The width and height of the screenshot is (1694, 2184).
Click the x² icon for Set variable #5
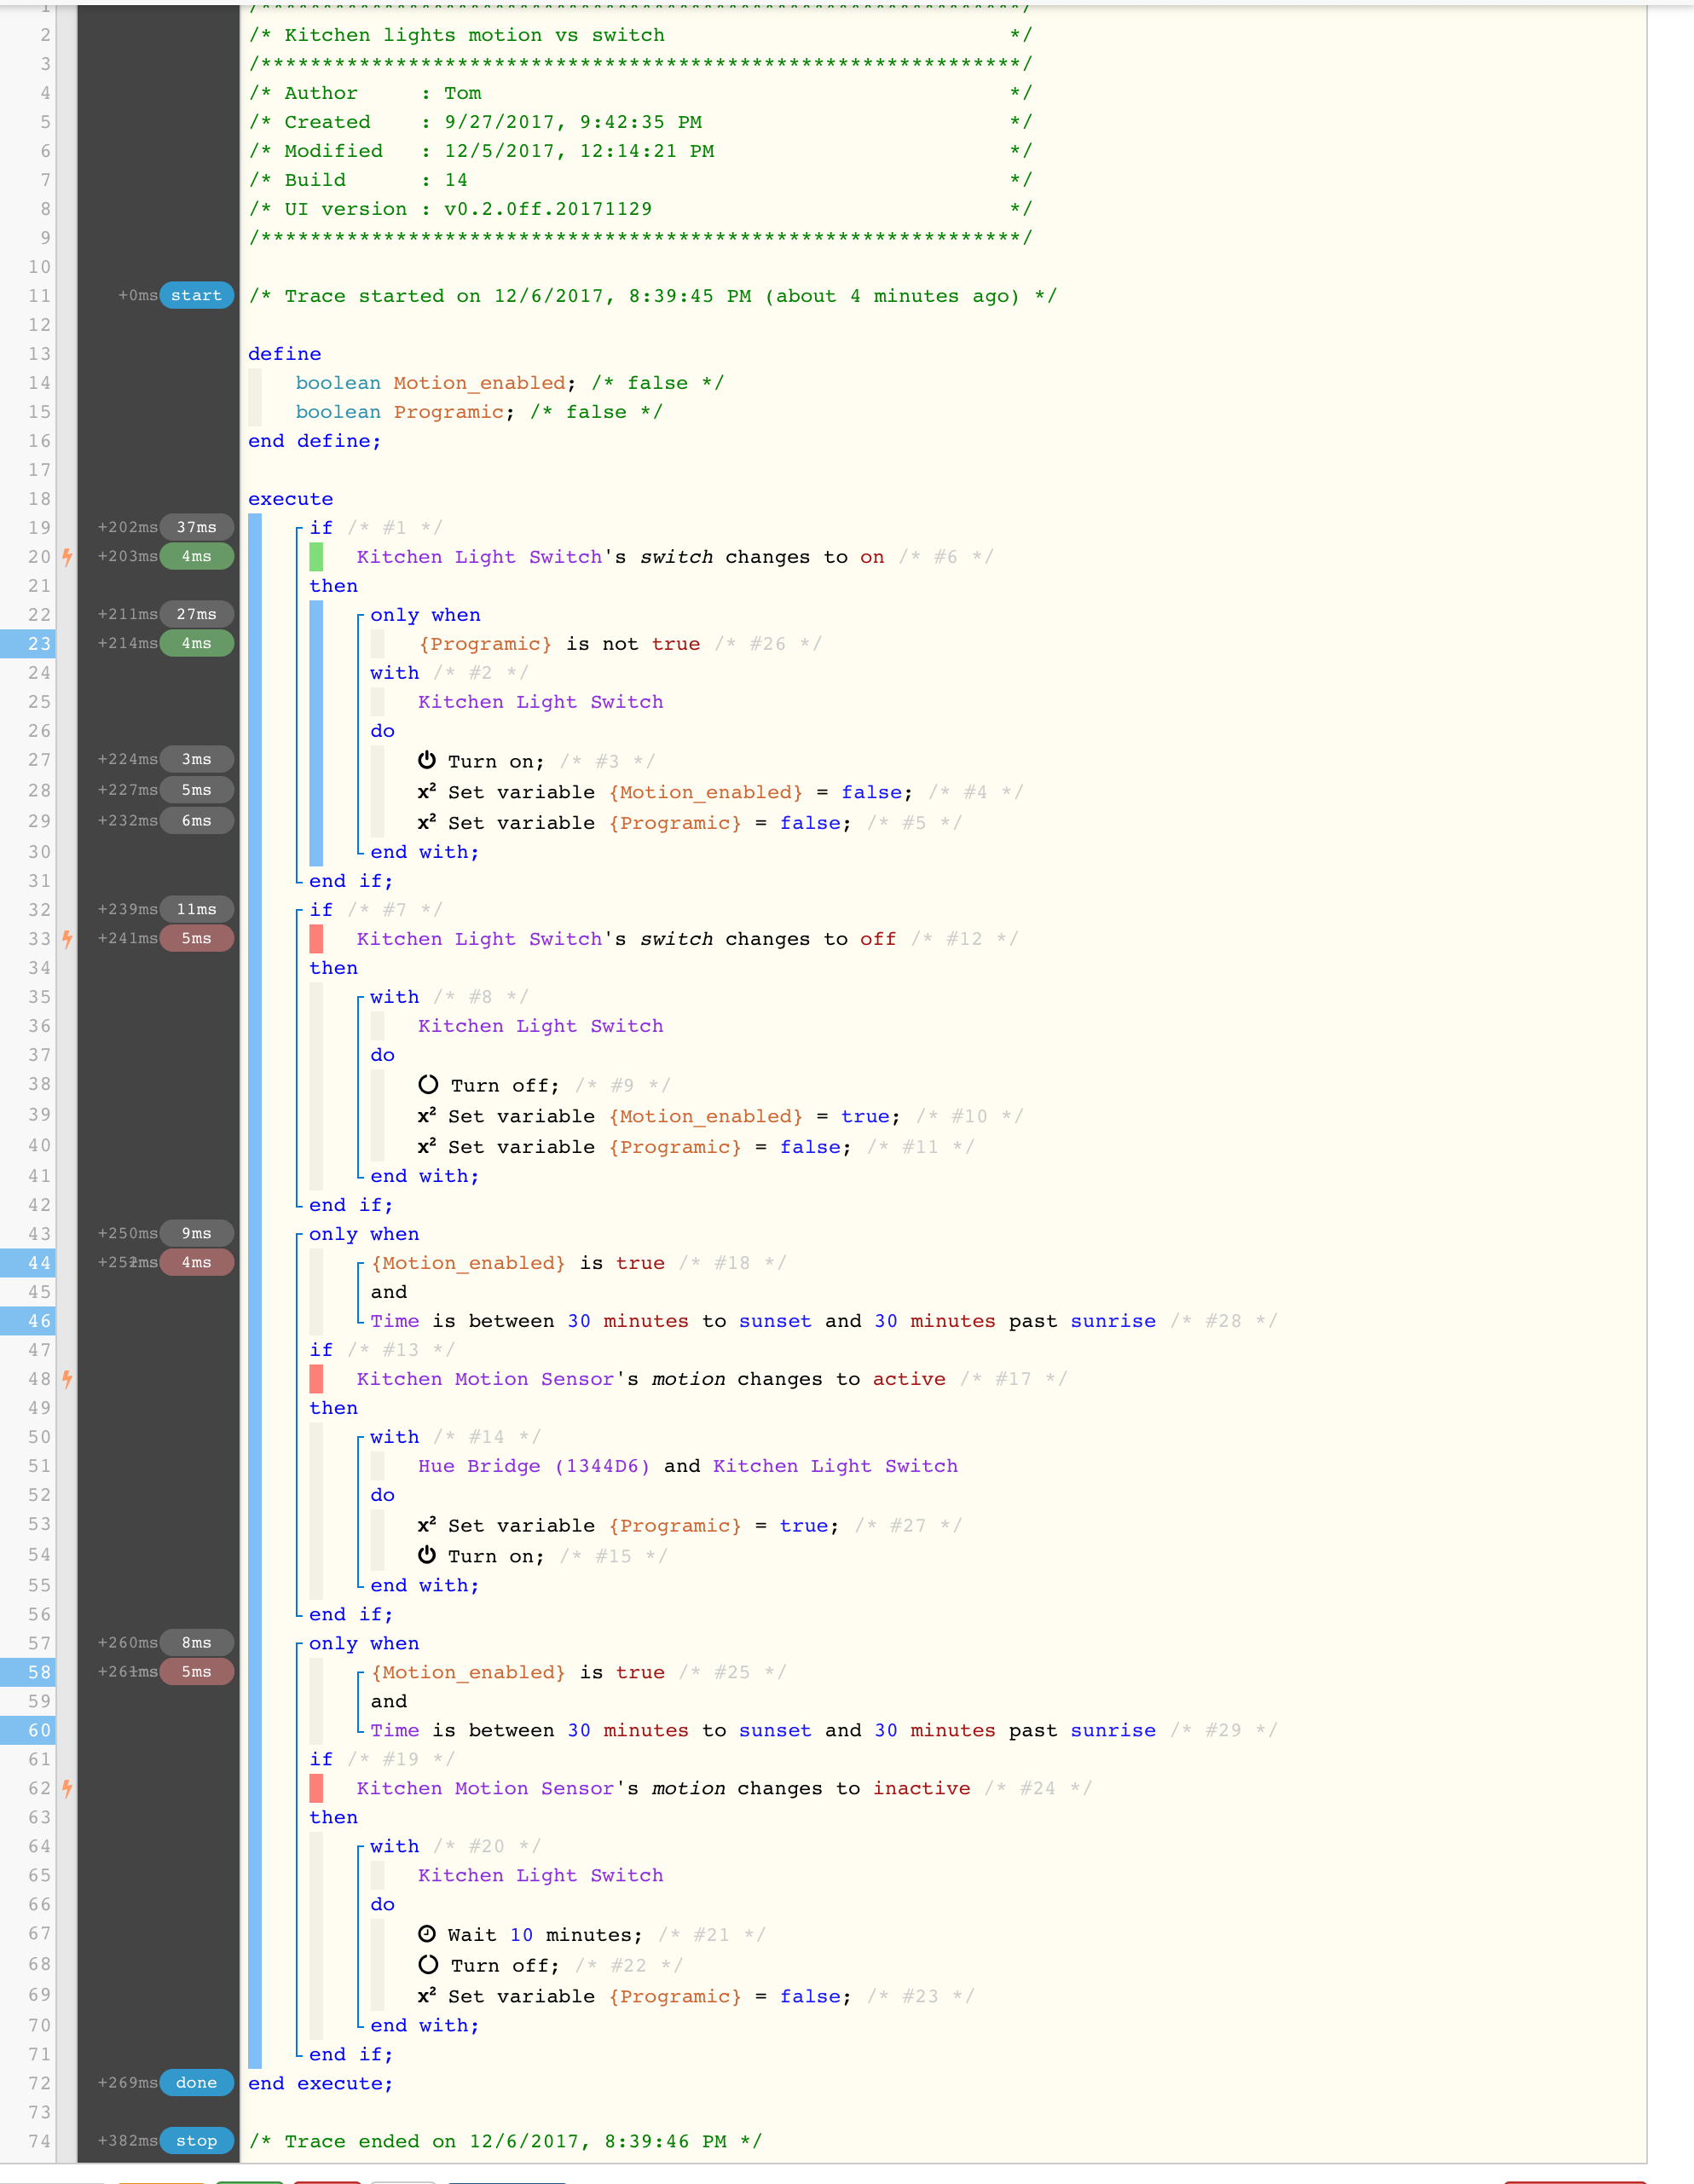tap(426, 822)
